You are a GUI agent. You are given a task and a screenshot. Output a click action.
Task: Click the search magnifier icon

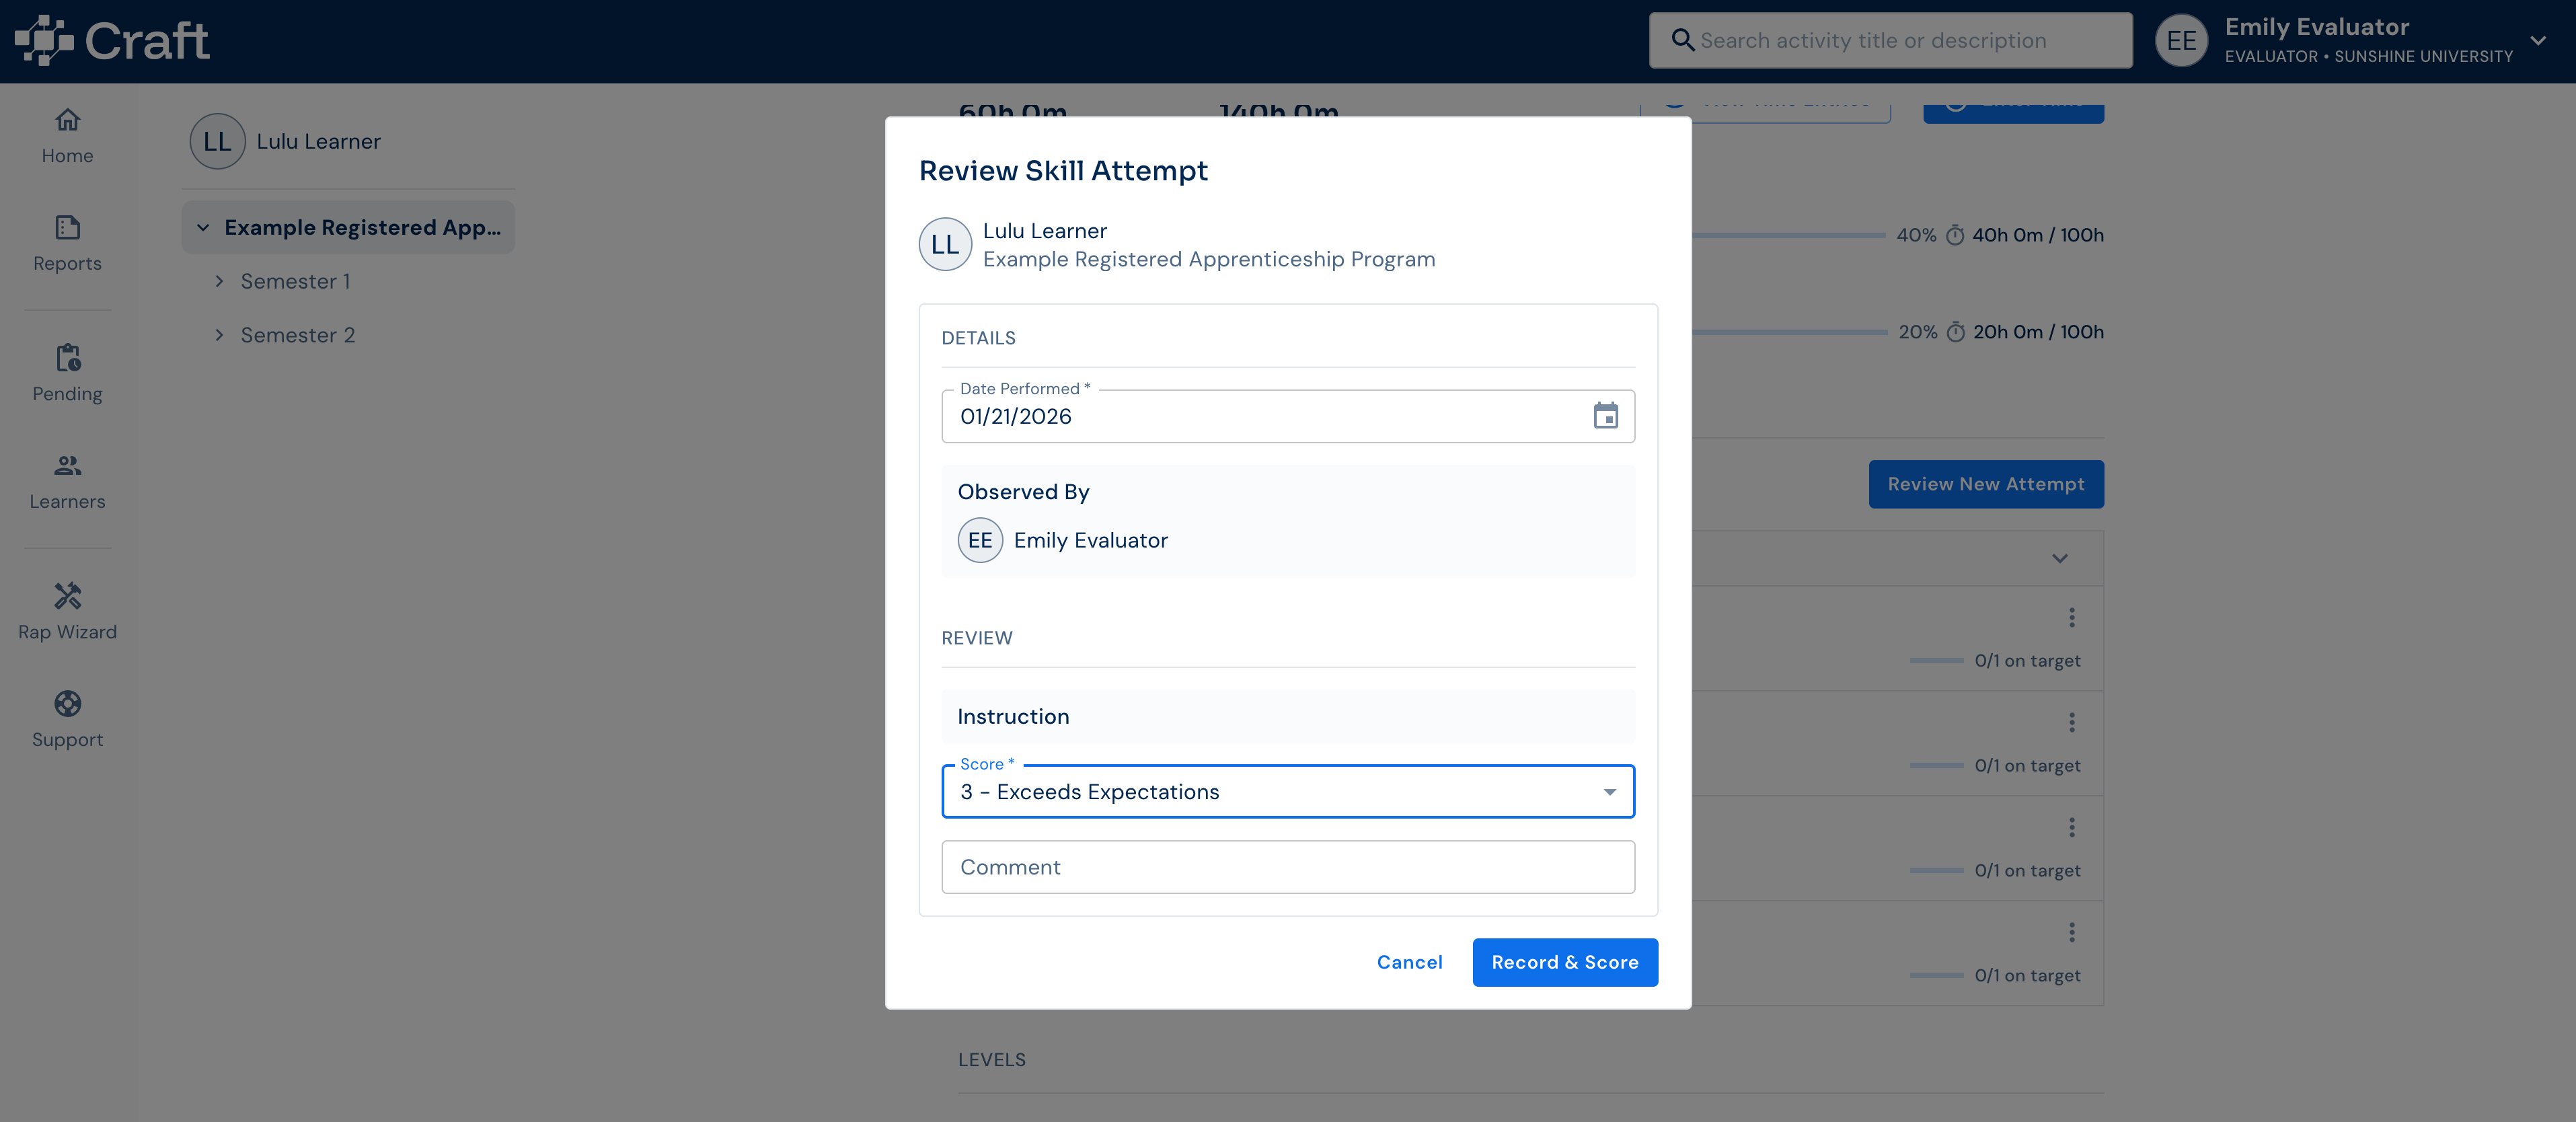[1682, 40]
